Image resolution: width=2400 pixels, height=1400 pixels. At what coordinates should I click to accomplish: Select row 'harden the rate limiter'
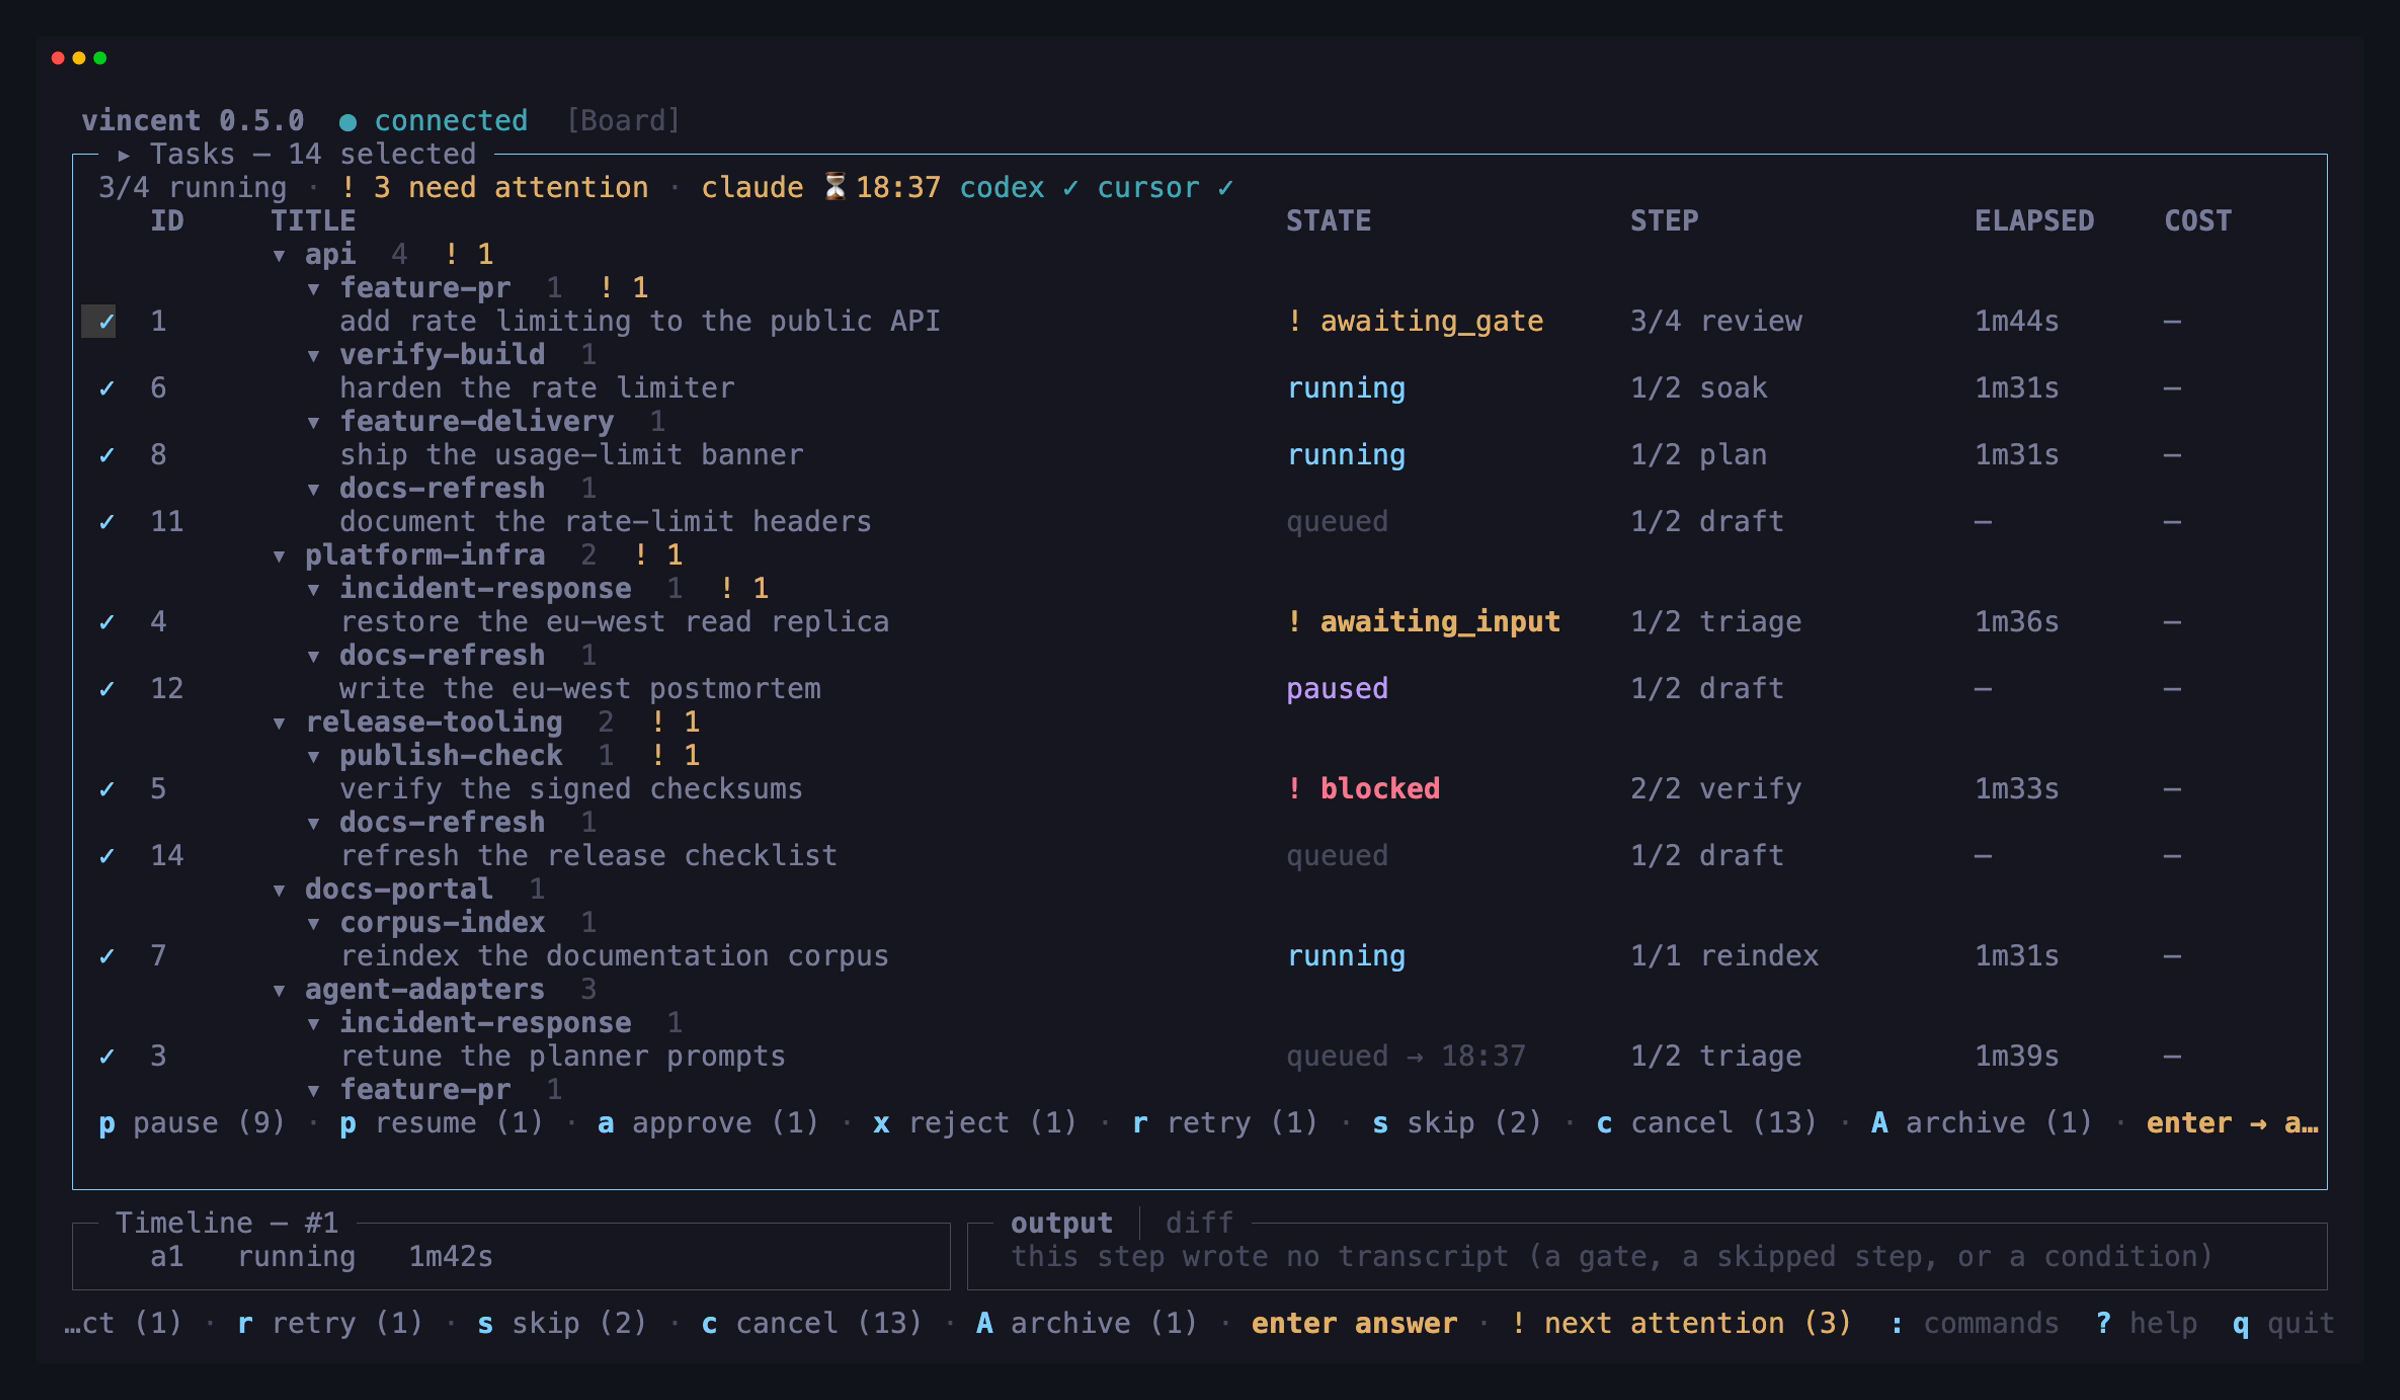point(1200,389)
